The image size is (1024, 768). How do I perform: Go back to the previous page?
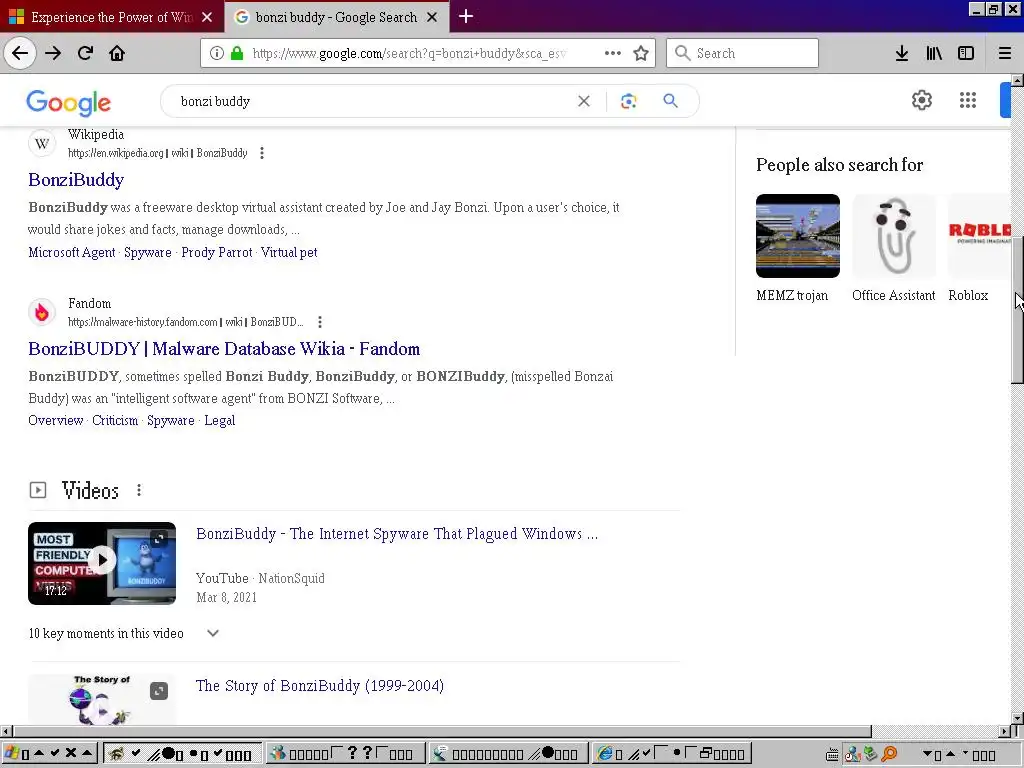20,53
